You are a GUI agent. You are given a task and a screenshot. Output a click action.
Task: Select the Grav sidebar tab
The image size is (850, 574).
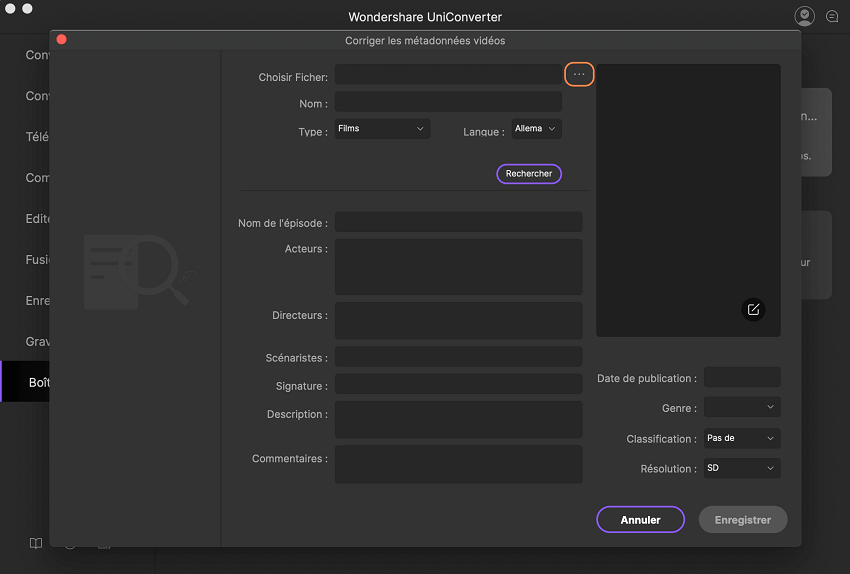pyautogui.click(x=25, y=341)
